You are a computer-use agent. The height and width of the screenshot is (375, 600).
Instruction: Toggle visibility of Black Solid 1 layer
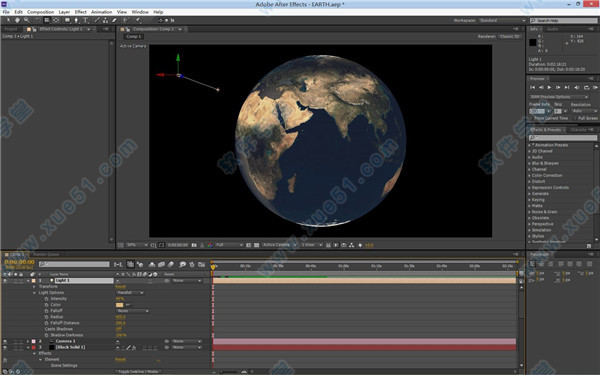coord(5,347)
